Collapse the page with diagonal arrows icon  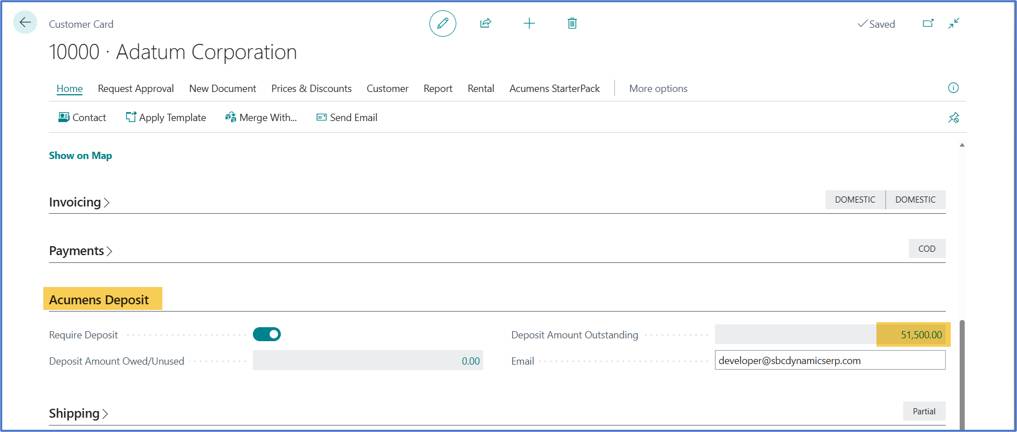953,23
